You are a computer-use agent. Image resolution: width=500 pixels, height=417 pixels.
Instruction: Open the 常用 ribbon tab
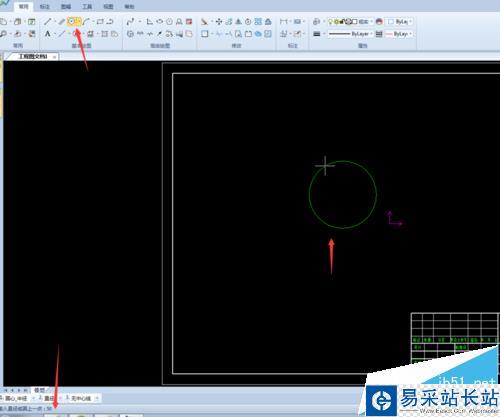[23, 6]
